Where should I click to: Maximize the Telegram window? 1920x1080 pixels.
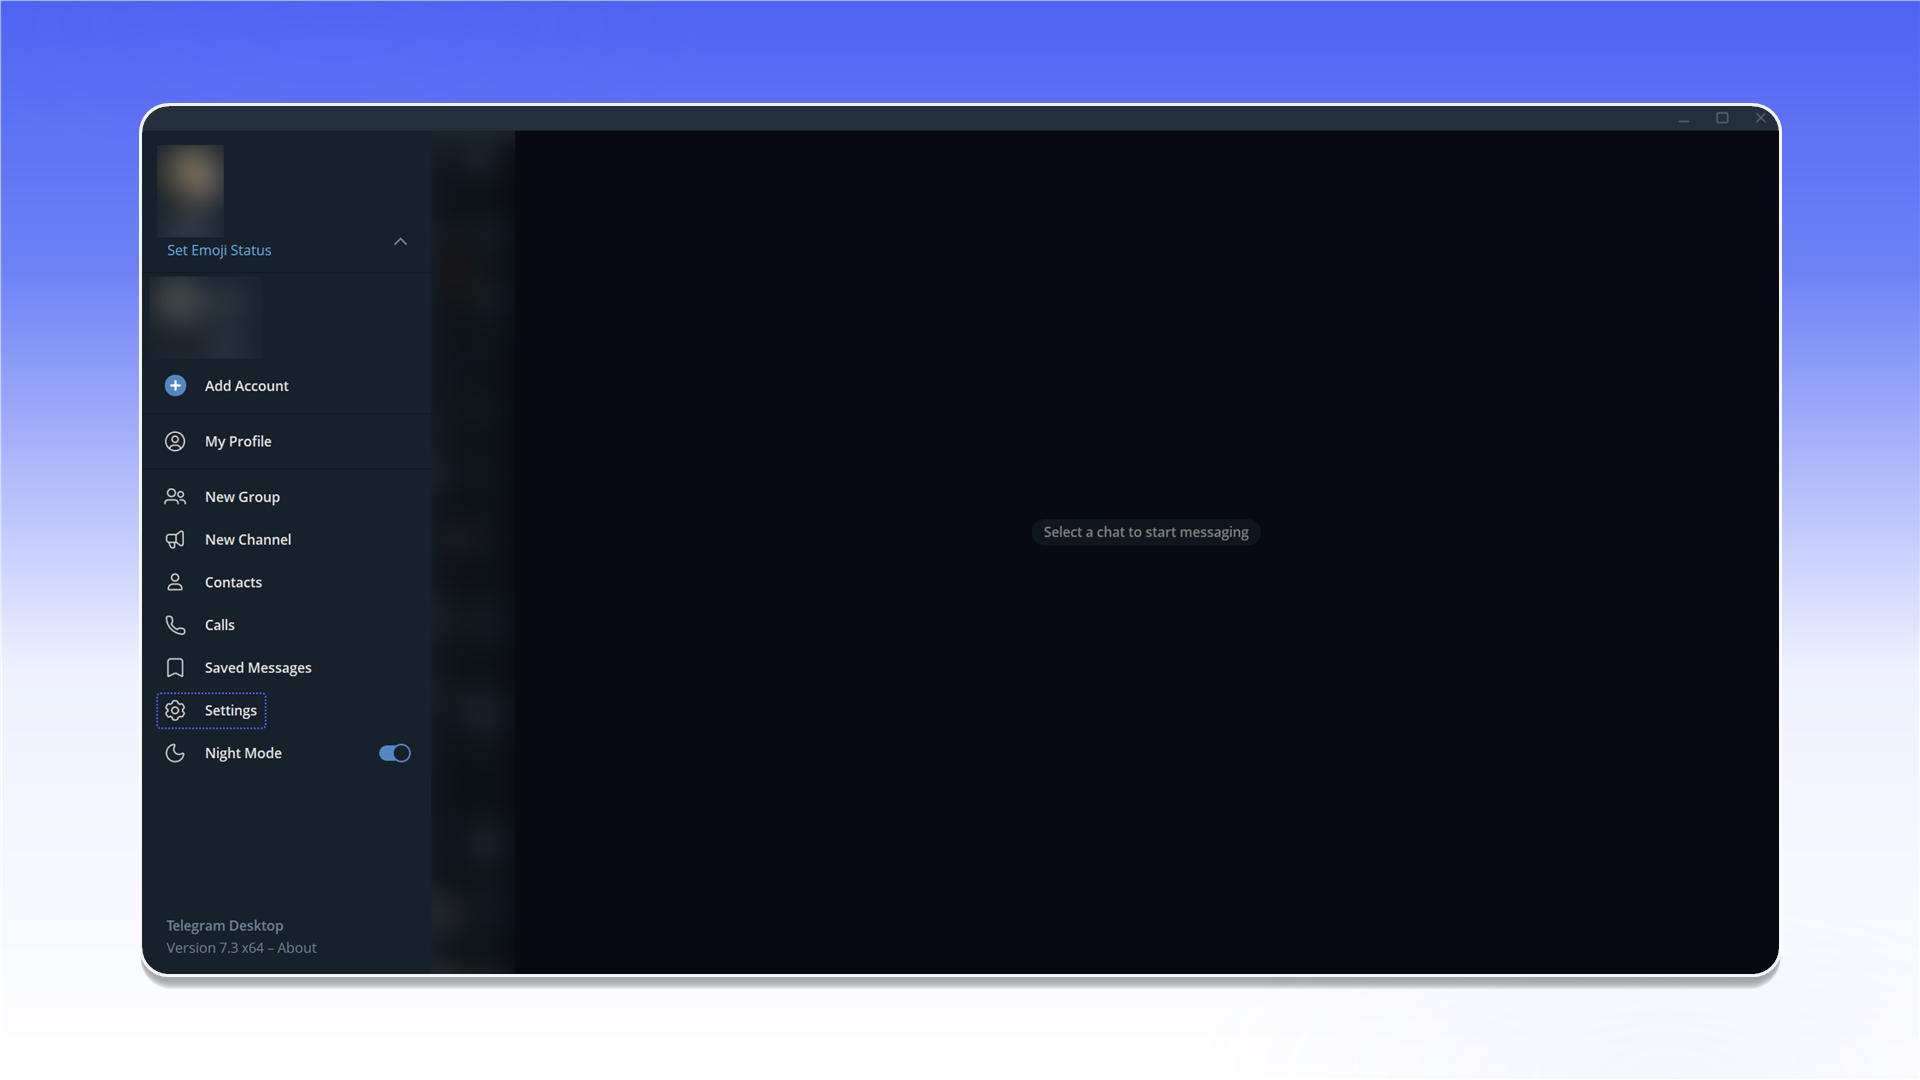click(x=1722, y=118)
